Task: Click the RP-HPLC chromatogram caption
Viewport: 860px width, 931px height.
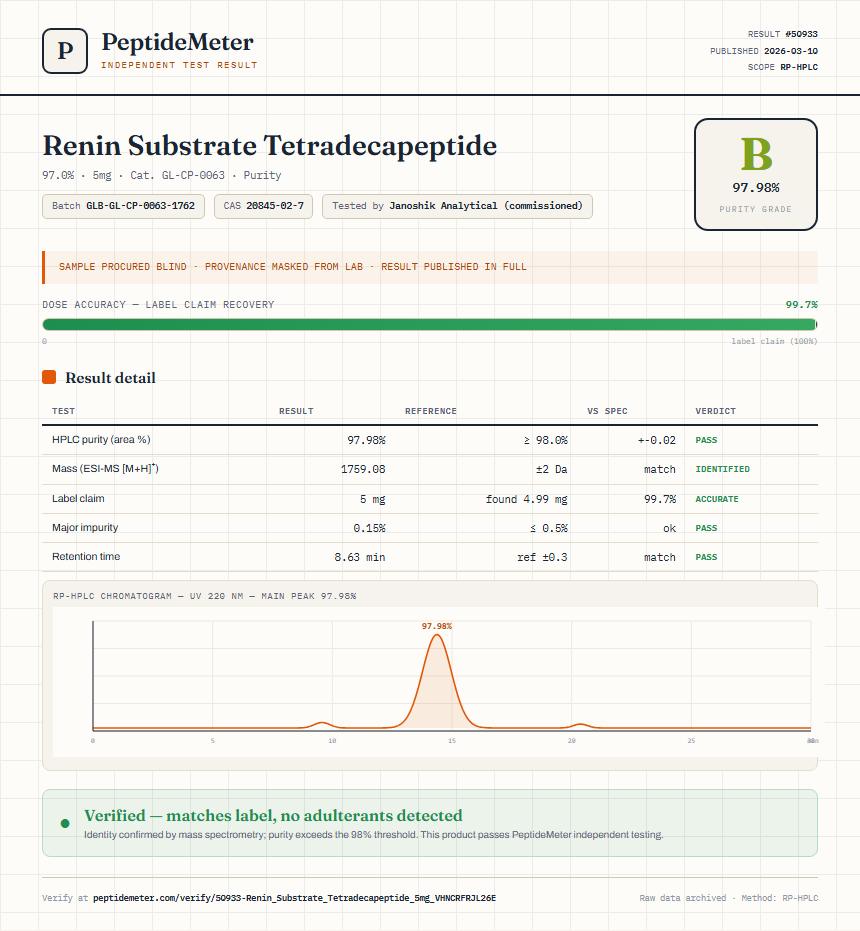Action: (x=204, y=596)
